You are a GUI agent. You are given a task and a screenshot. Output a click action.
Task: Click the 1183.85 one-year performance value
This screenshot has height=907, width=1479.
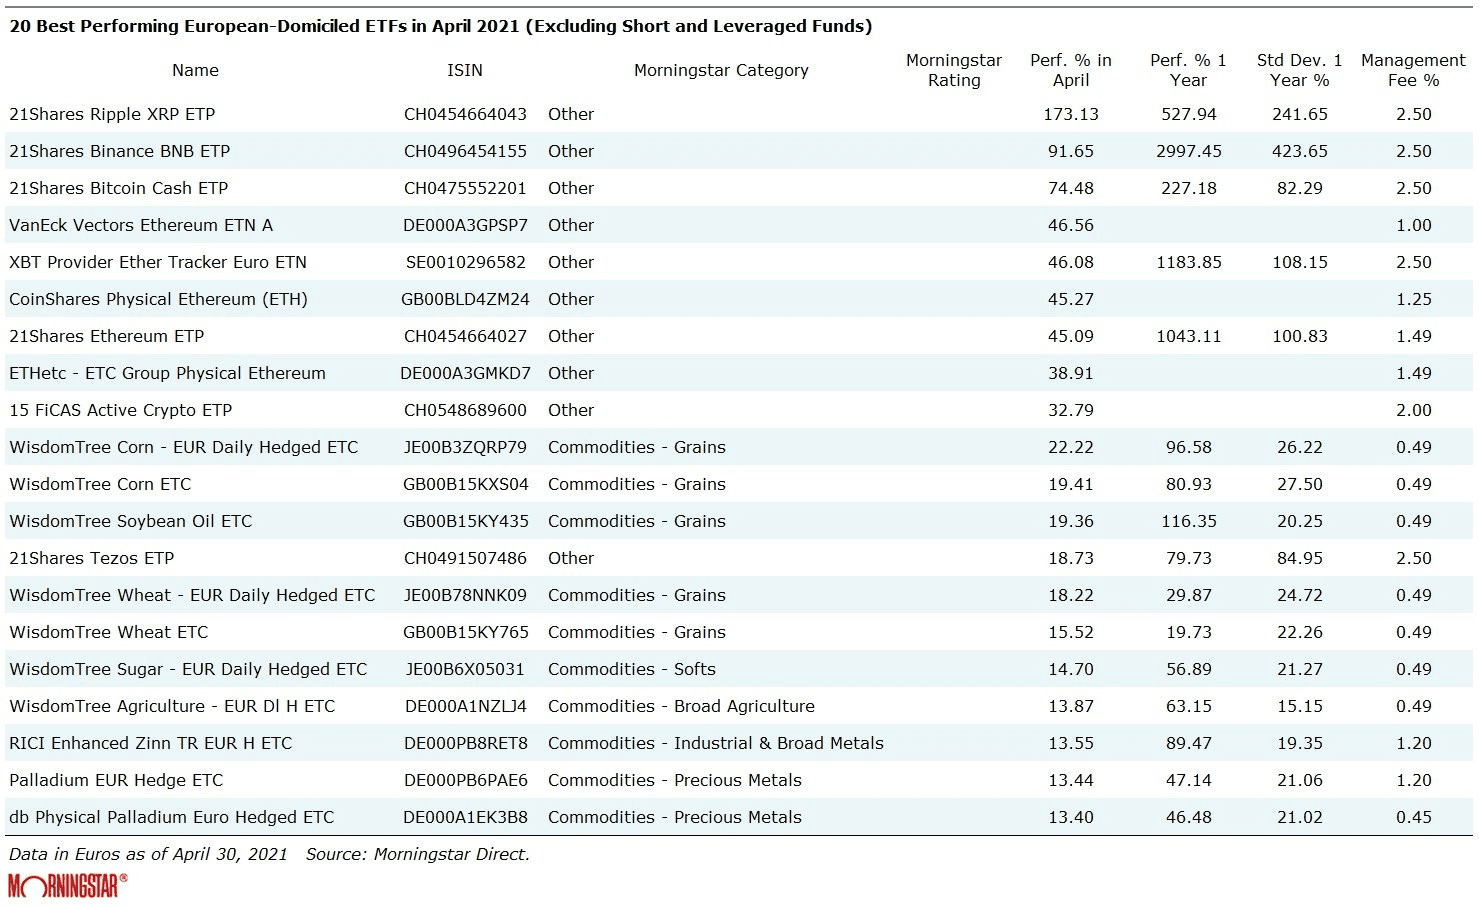1189,262
